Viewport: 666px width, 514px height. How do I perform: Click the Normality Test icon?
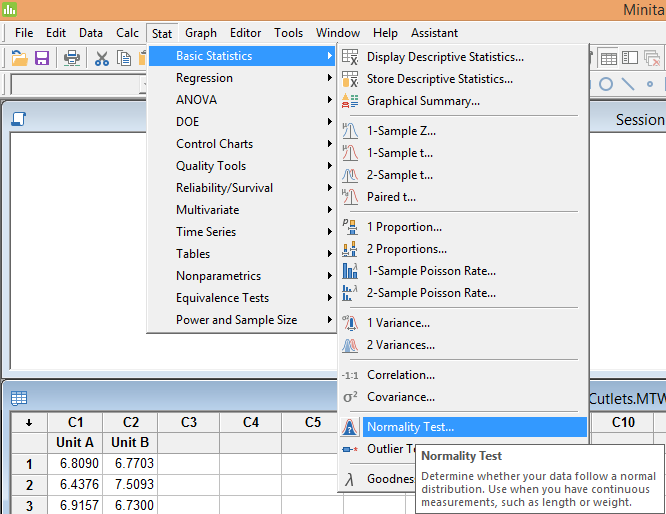tap(350, 427)
